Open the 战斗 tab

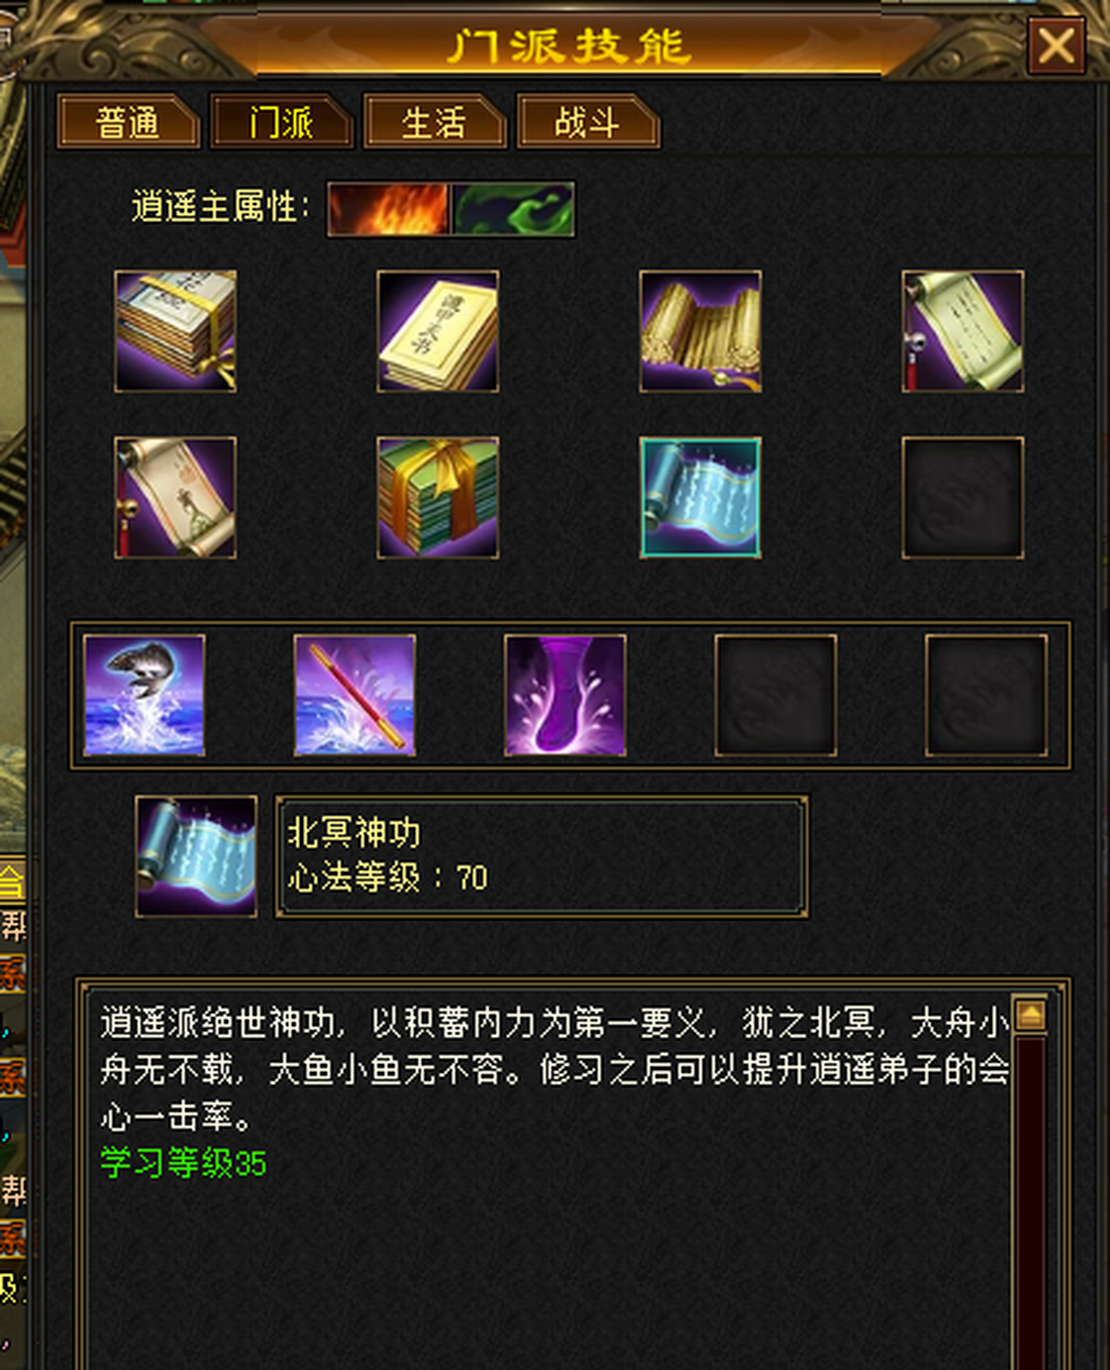[587, 123]
